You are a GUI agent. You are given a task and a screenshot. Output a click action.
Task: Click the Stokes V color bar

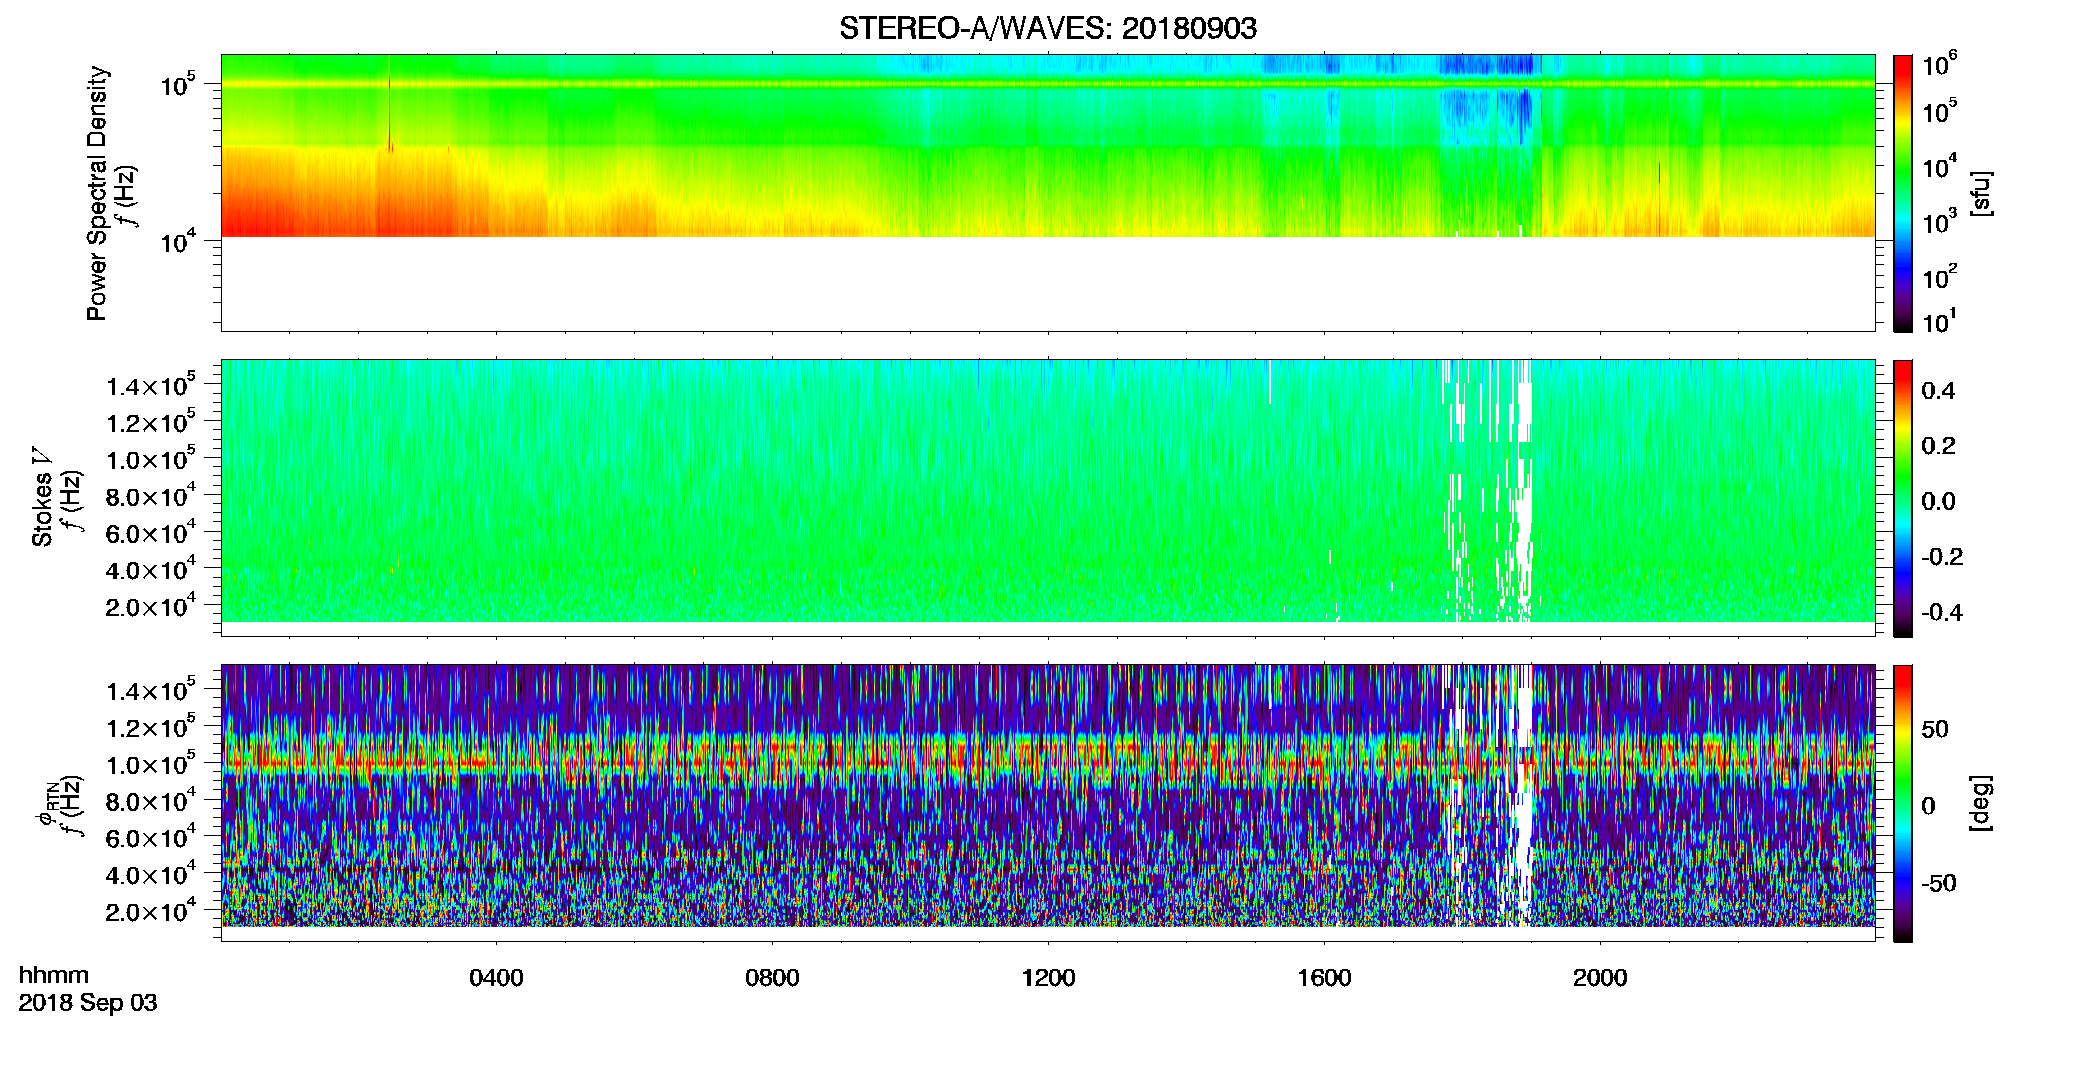tap(1902, 498)
